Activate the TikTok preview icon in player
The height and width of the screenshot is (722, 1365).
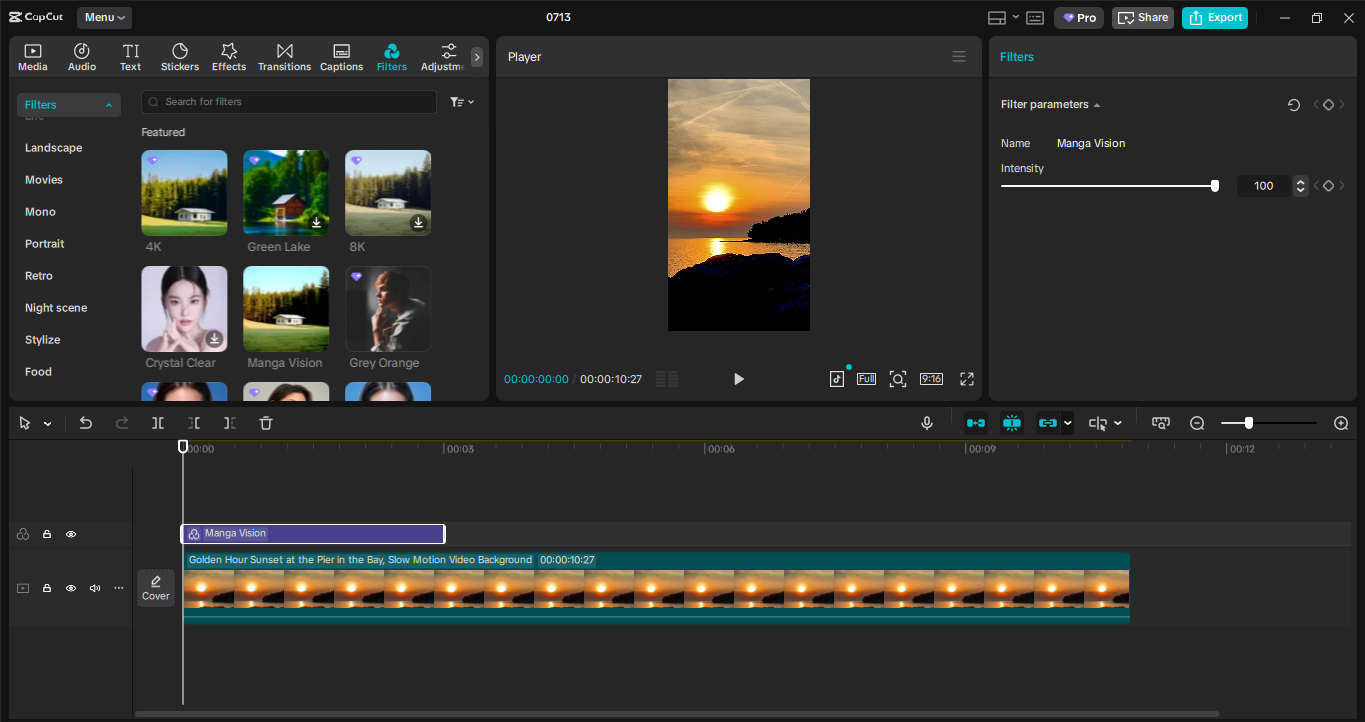(x=837, y=379)
